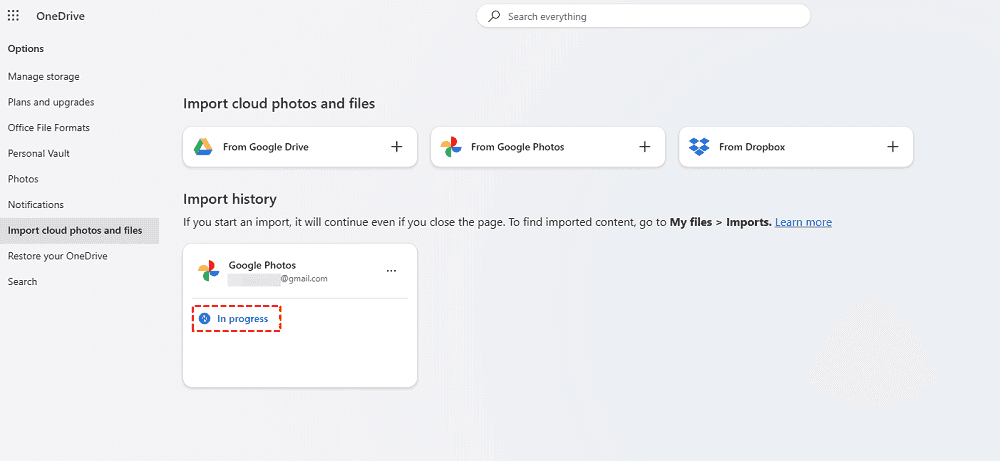Open Personal Vault settings

point(39,154)
